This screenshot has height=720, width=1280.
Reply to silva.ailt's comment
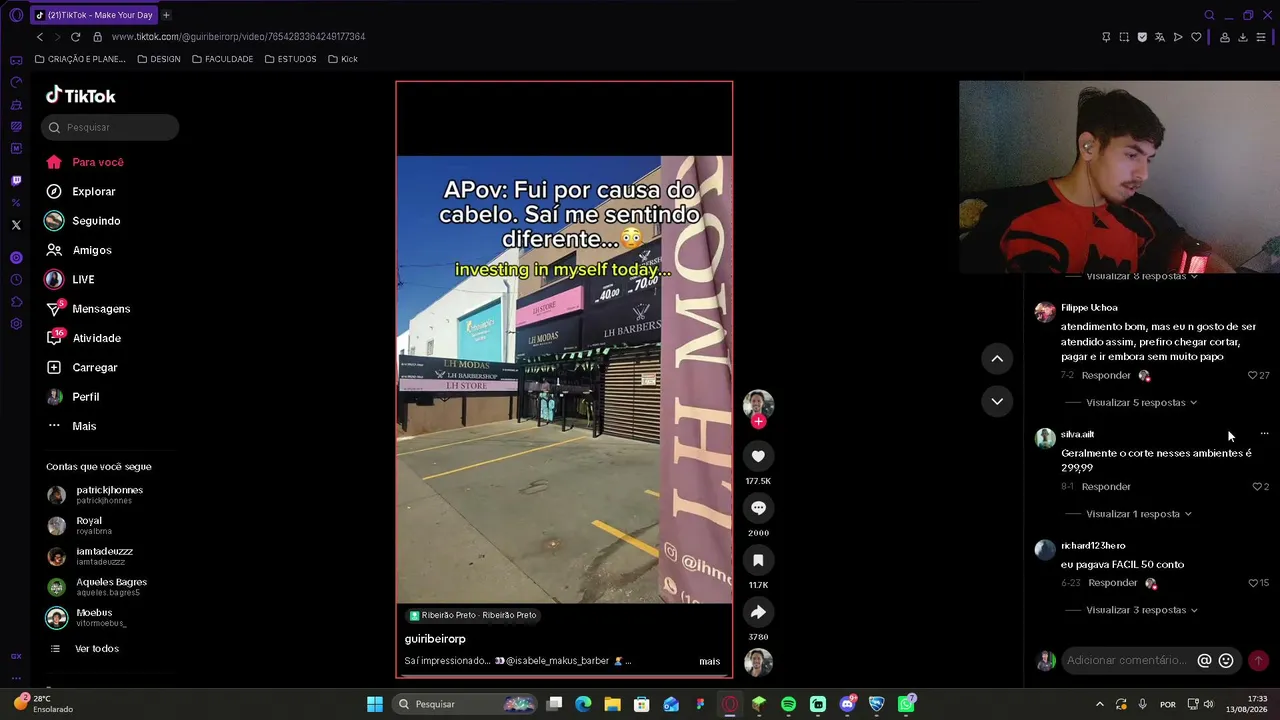(1106, 487)
